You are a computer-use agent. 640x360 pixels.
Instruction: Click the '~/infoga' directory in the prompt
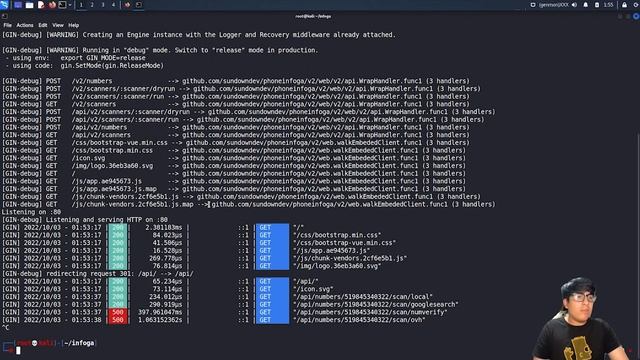click(79, 343)
